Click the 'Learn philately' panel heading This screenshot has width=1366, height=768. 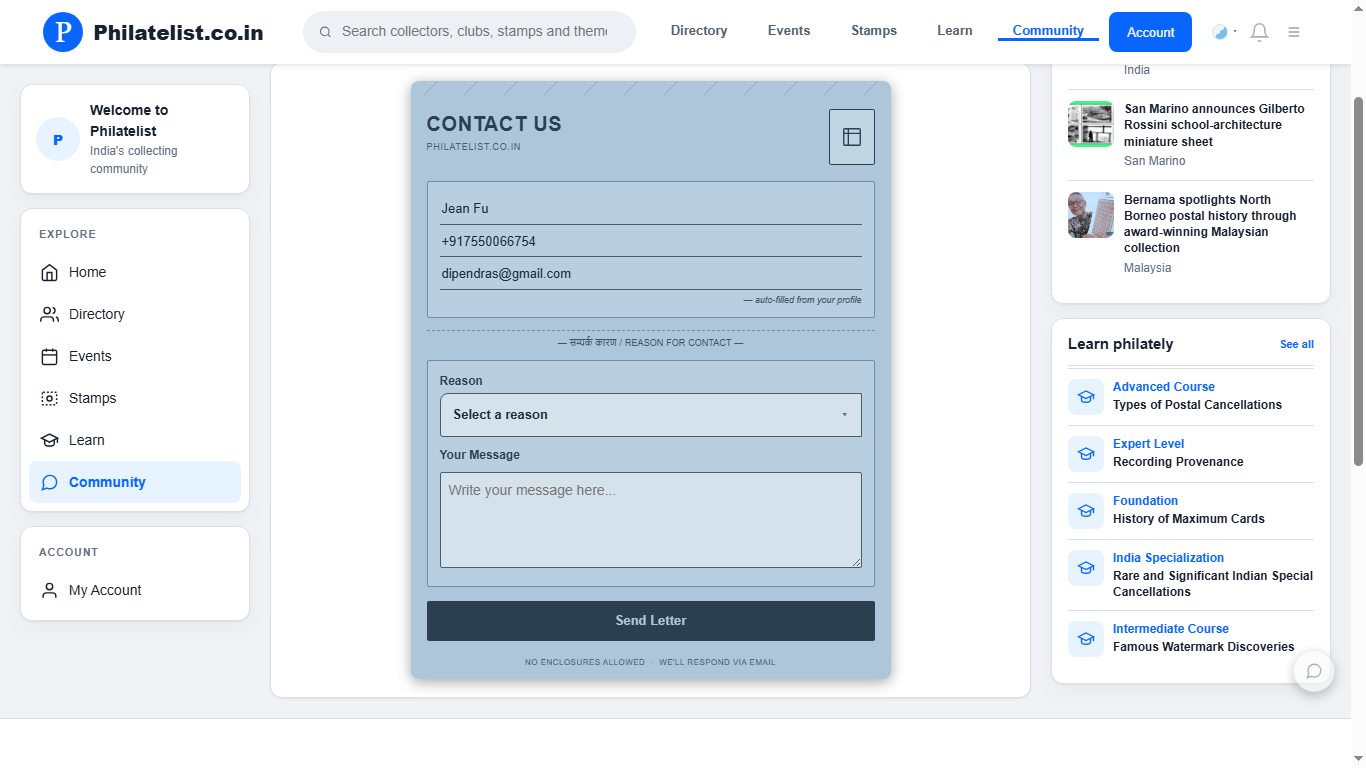click(1120, 344)
